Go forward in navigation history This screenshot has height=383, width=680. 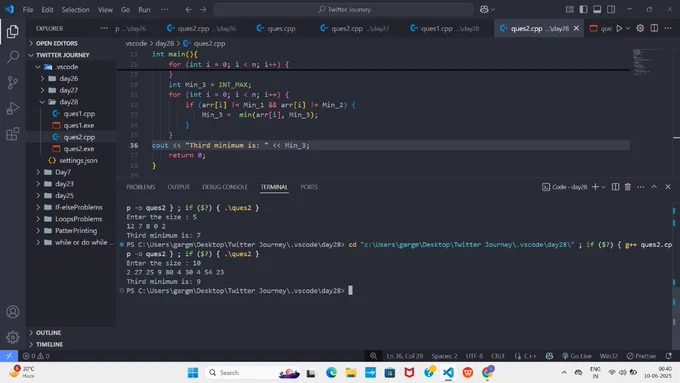tap(203, 10)
